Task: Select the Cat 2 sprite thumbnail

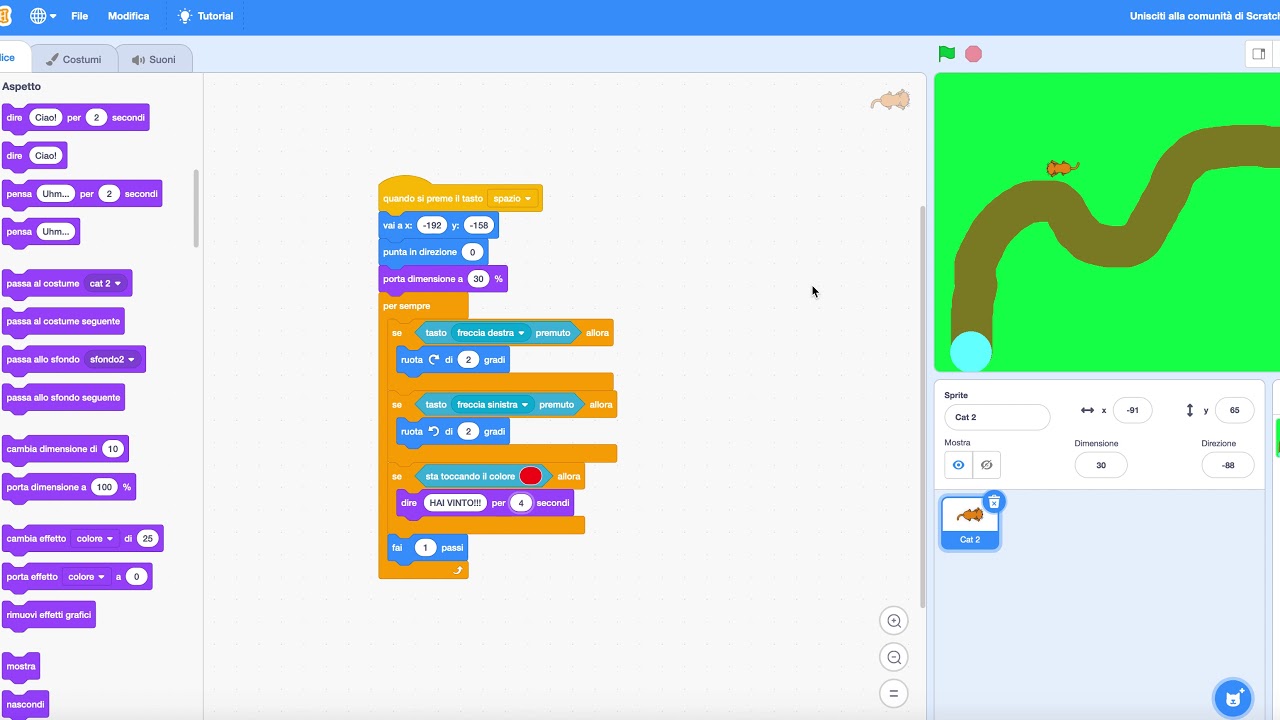Action: (x=970, y=523)
